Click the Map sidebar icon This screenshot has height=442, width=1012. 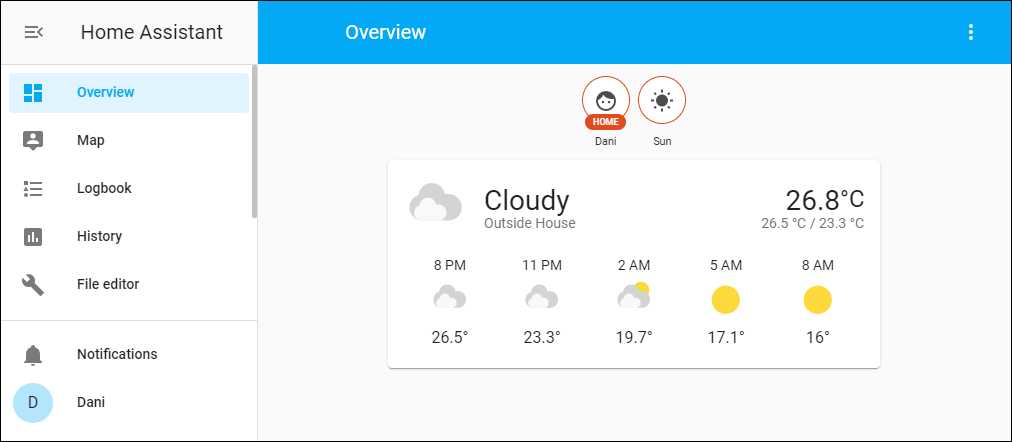33,141
